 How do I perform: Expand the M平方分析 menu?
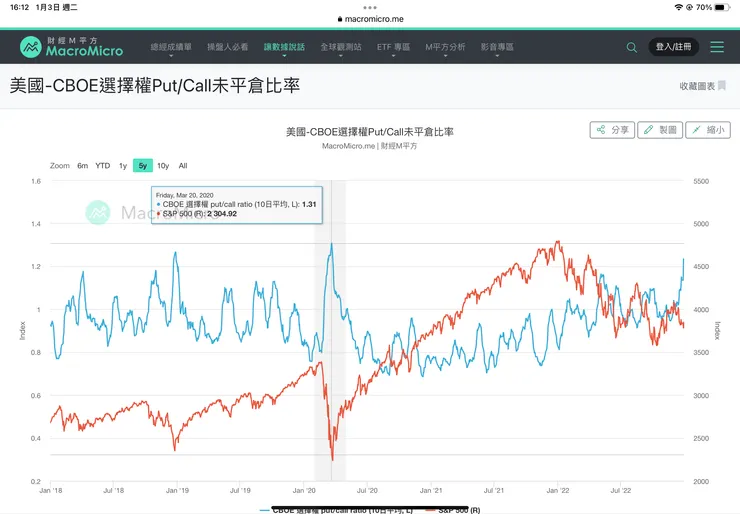click(445, 47)
